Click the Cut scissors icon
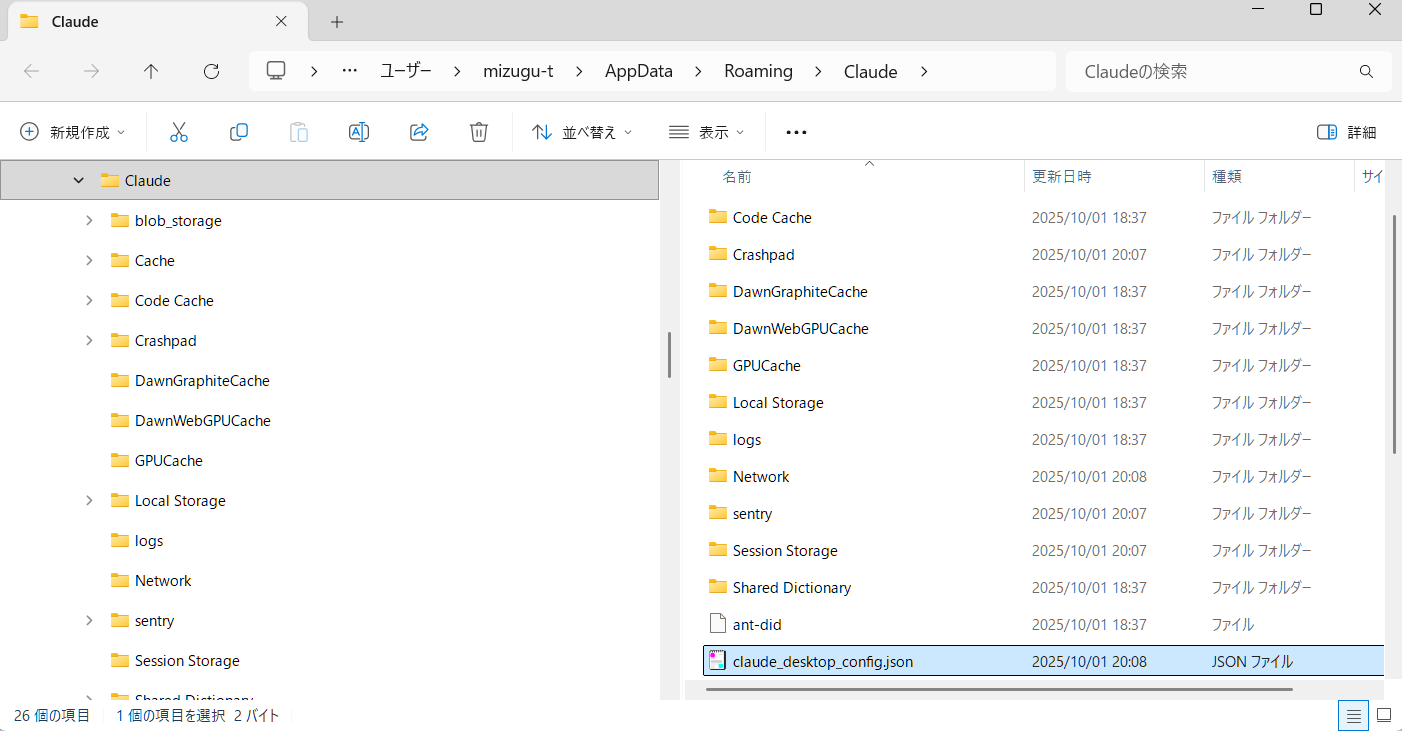 [179, 132]
